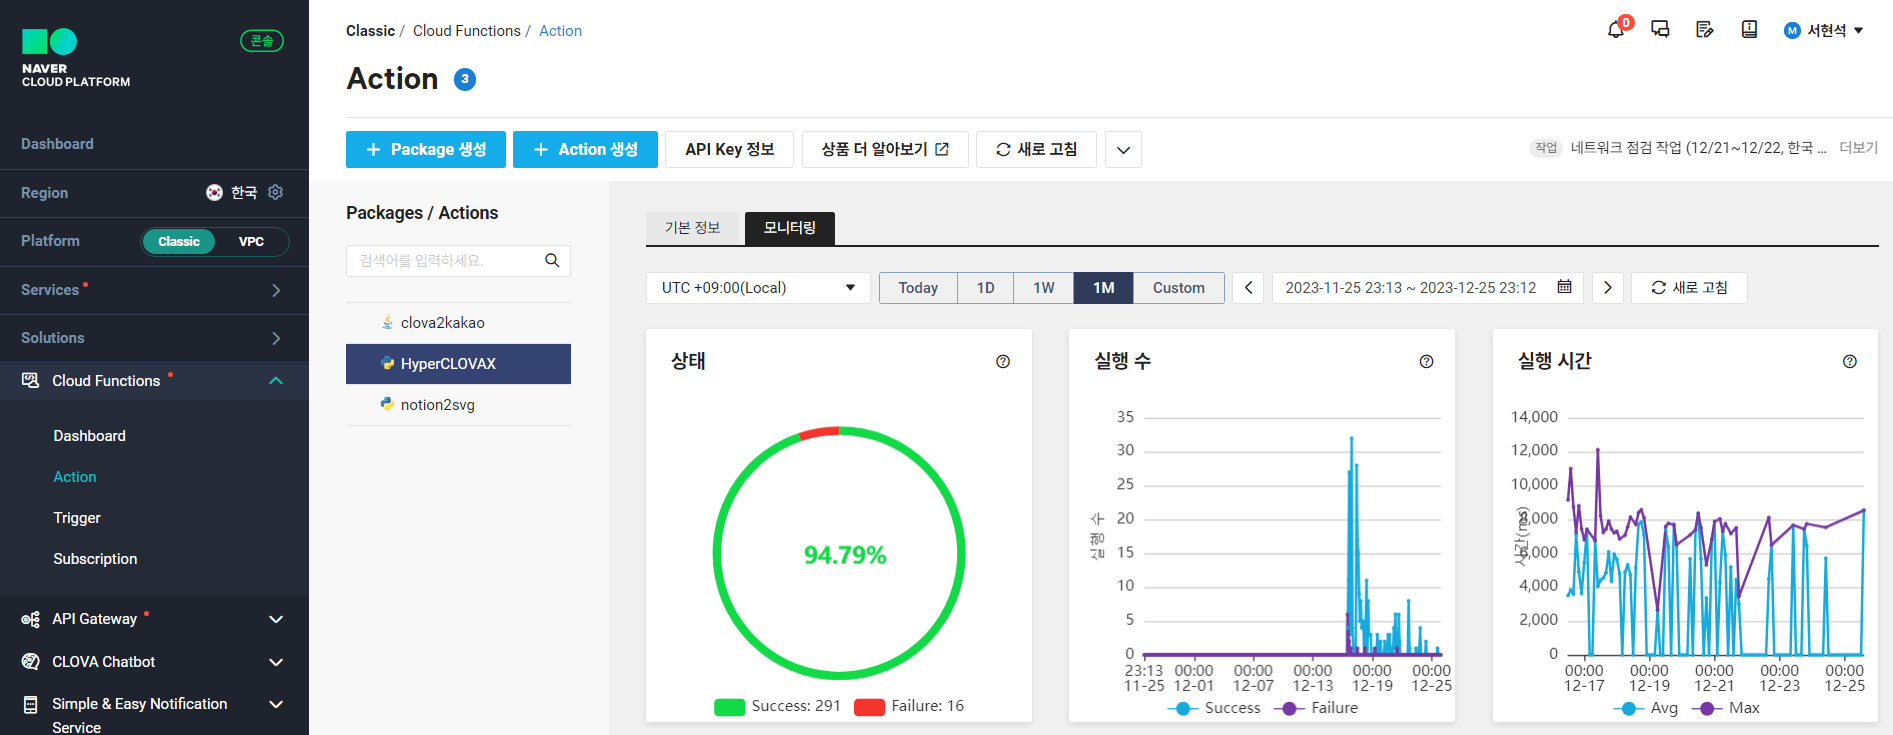Screen dimensions: 1893x735
Task: Open calendar icon in date range field
Action: [x=1564, y=287]
